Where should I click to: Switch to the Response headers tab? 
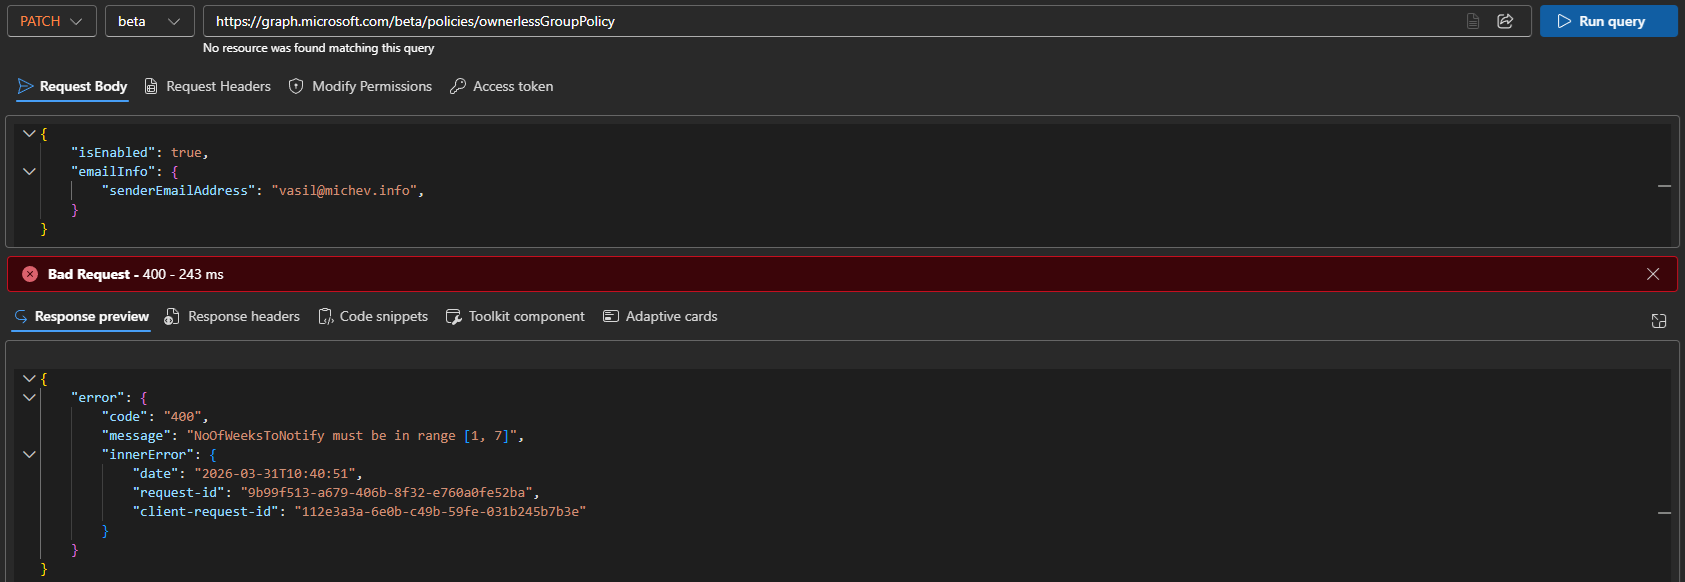click(x=232, y=317)
